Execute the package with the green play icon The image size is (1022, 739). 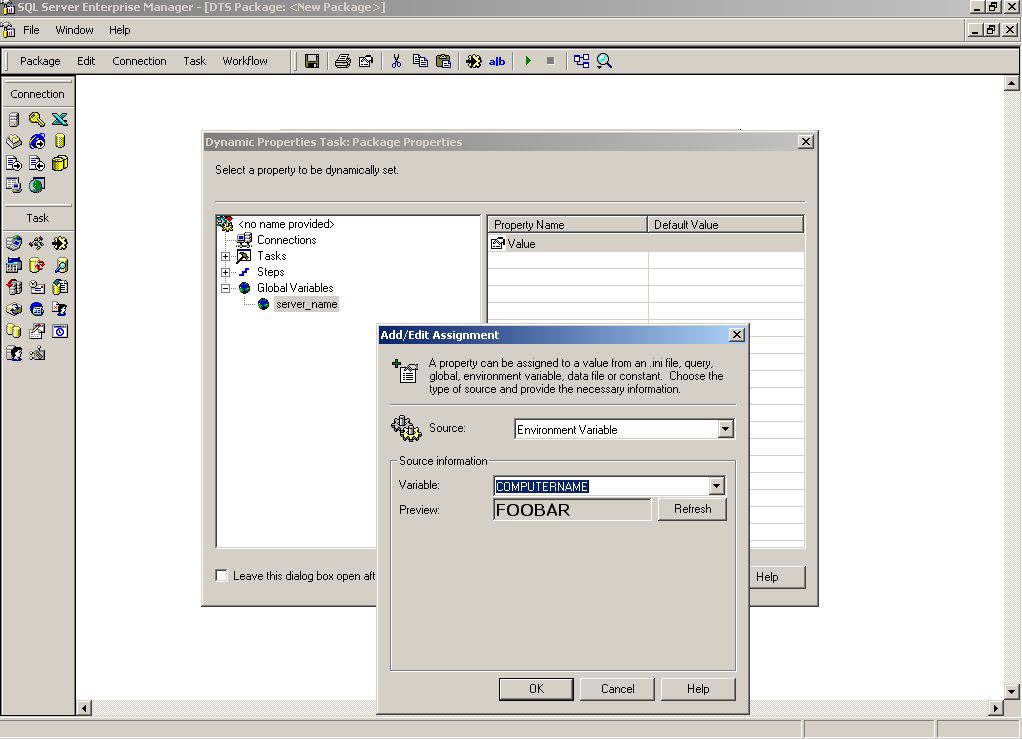coord(528,61)
